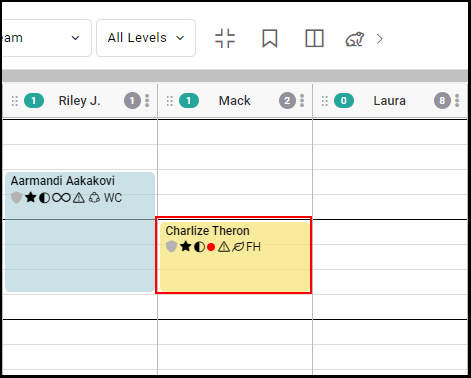Click the collapse view arrows icon

[x=225, y=38]
